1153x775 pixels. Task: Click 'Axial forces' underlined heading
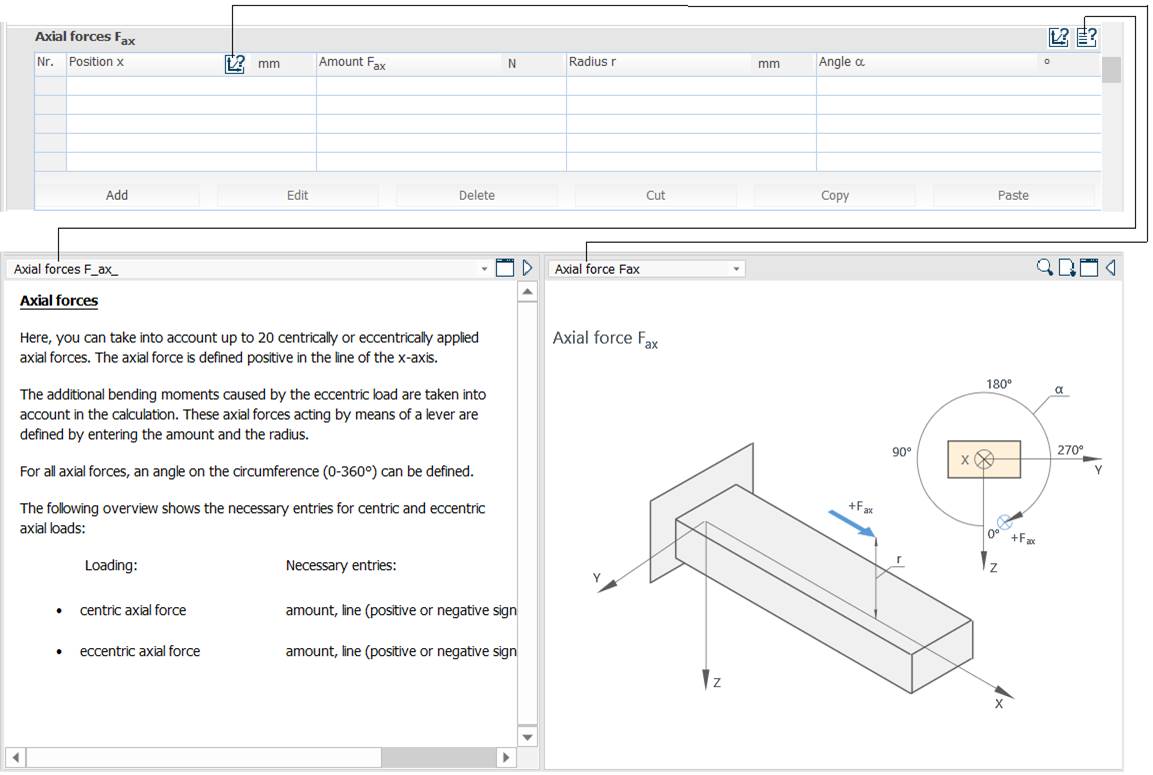pos(59,301)
